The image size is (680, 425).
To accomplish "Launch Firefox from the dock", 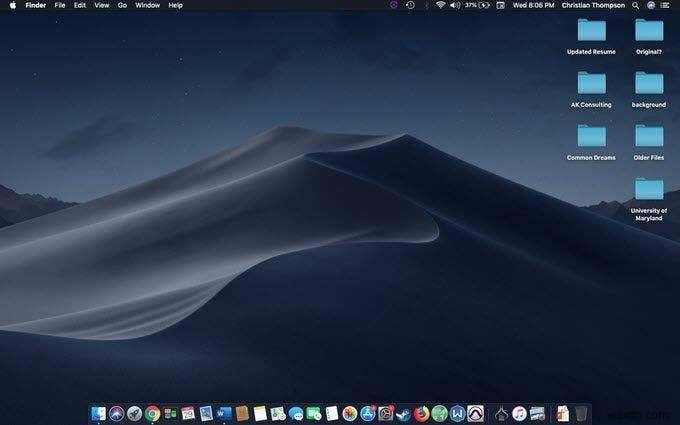I will [x=421, y=414].
